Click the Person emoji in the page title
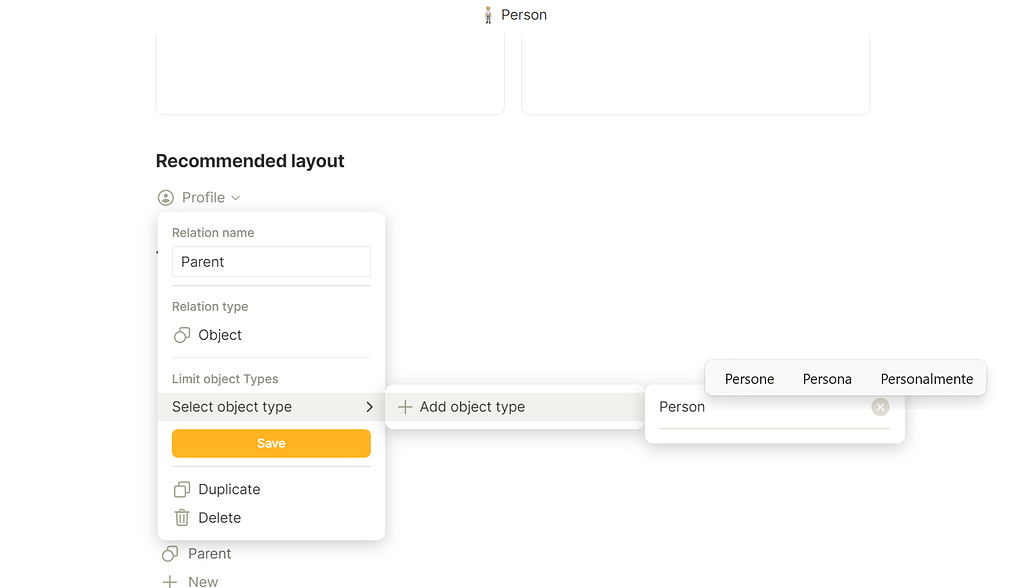This screenshot has height=588, width=1024. [x=487, y=14]
